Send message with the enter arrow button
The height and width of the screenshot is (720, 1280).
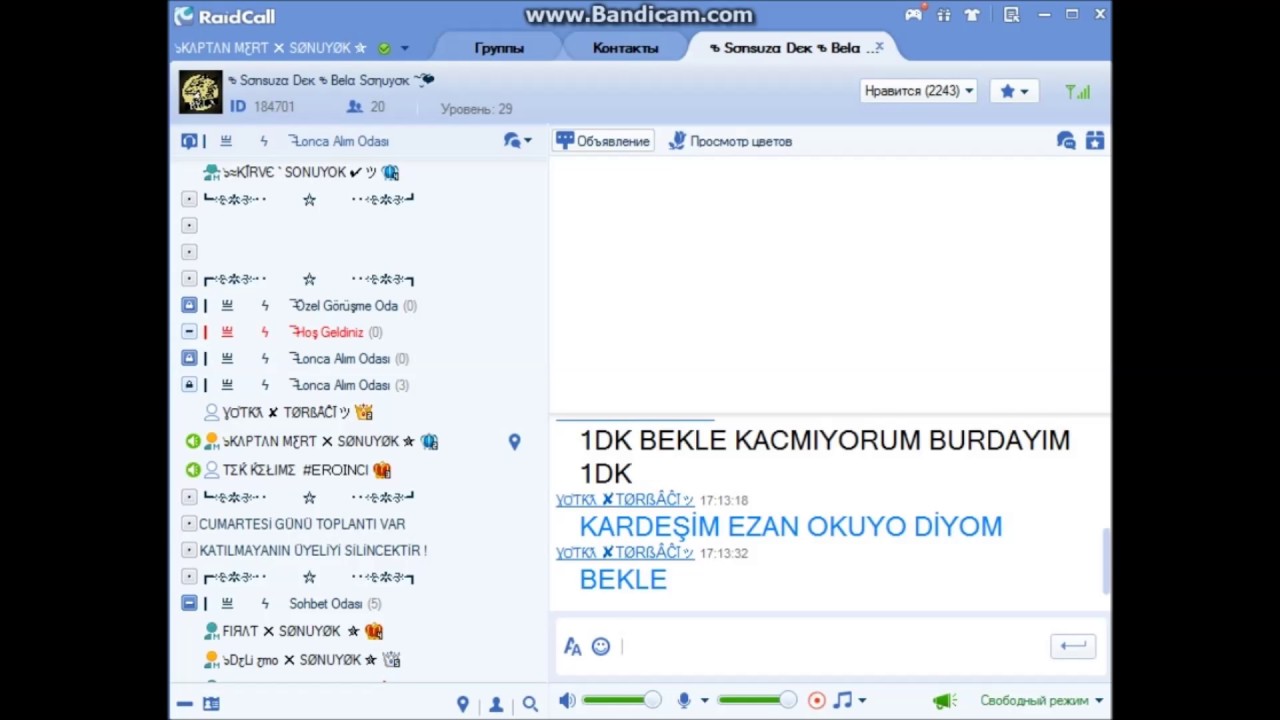(1073, 646)
